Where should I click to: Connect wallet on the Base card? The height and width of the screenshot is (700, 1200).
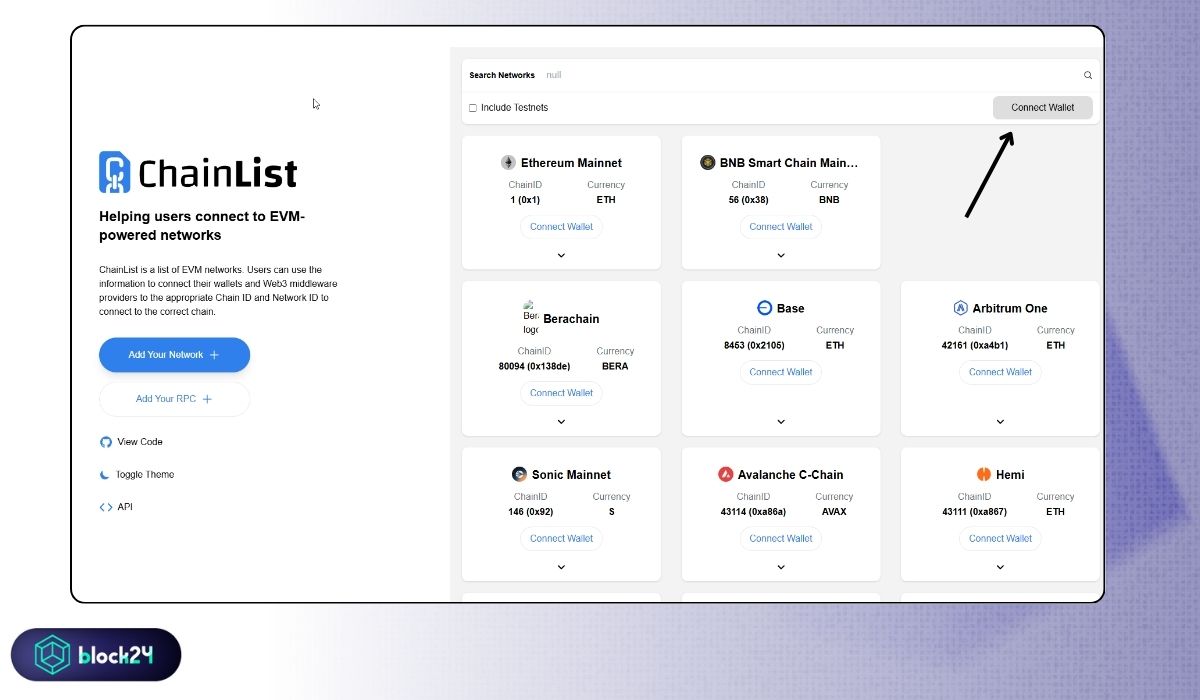point(781,372)
